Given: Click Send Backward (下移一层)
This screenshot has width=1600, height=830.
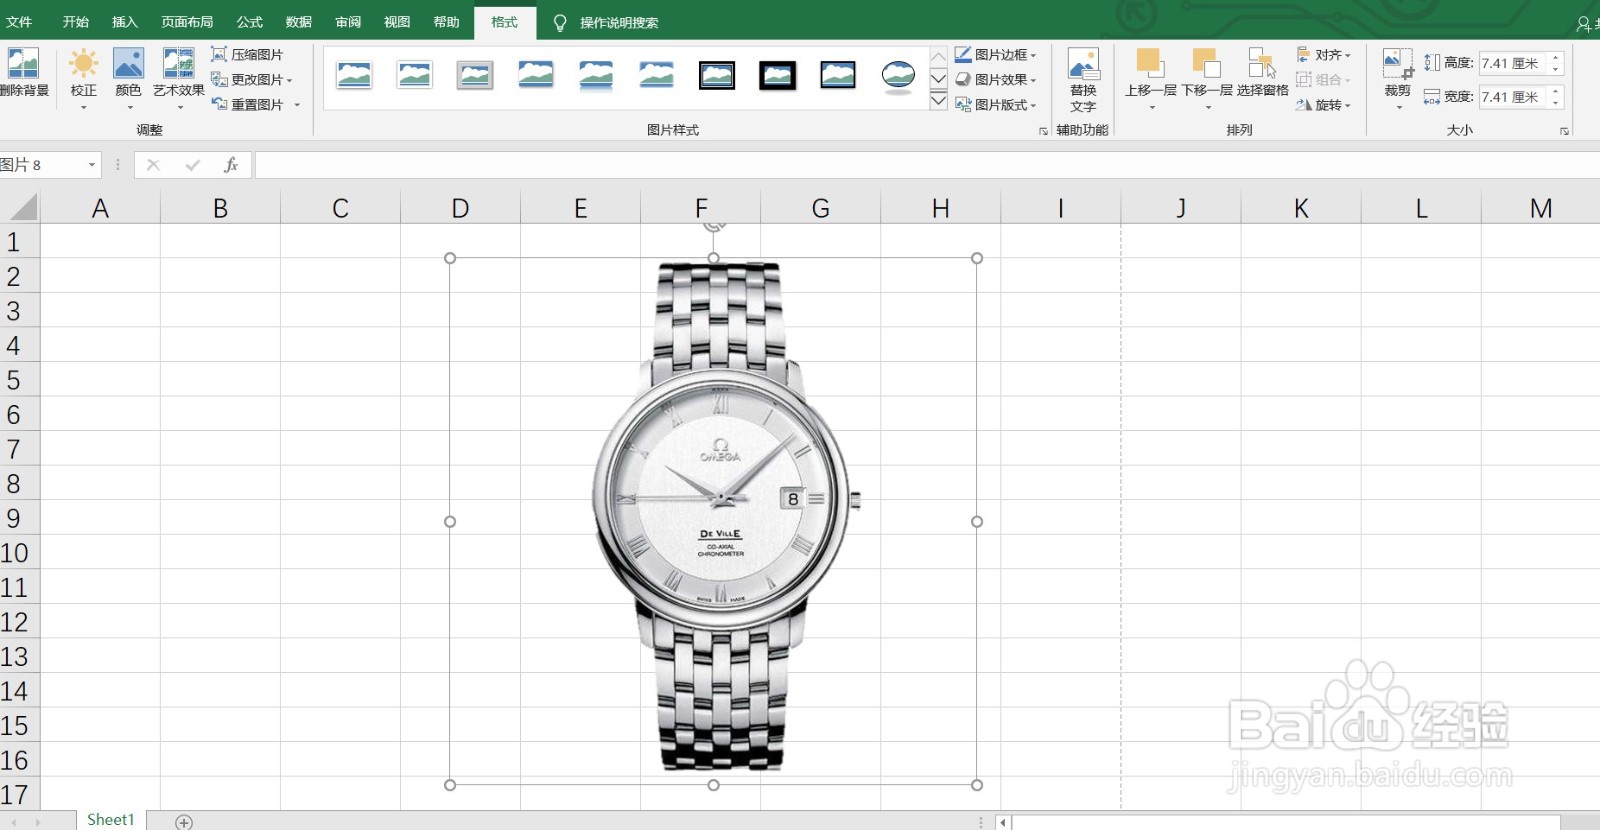Looking at the screenshot, I should [1206, 78].
